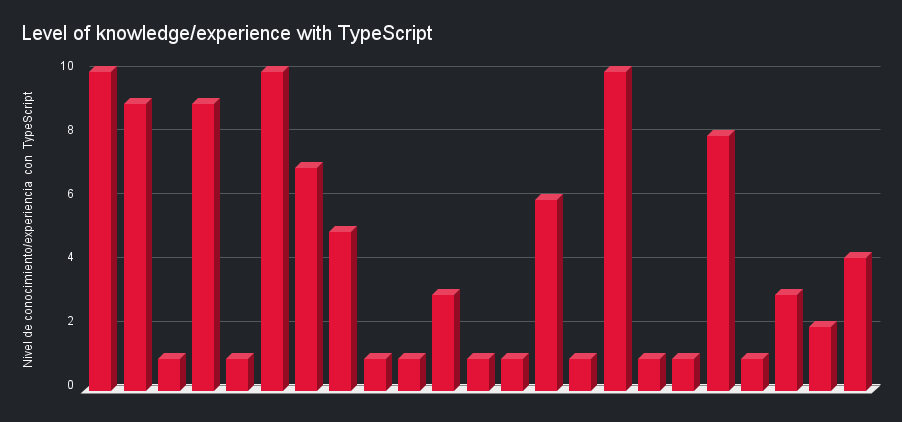This screenshot has width=902, height=422.
Task: Select the only bar reaching value 2
Action: click(x=823, y=356)
